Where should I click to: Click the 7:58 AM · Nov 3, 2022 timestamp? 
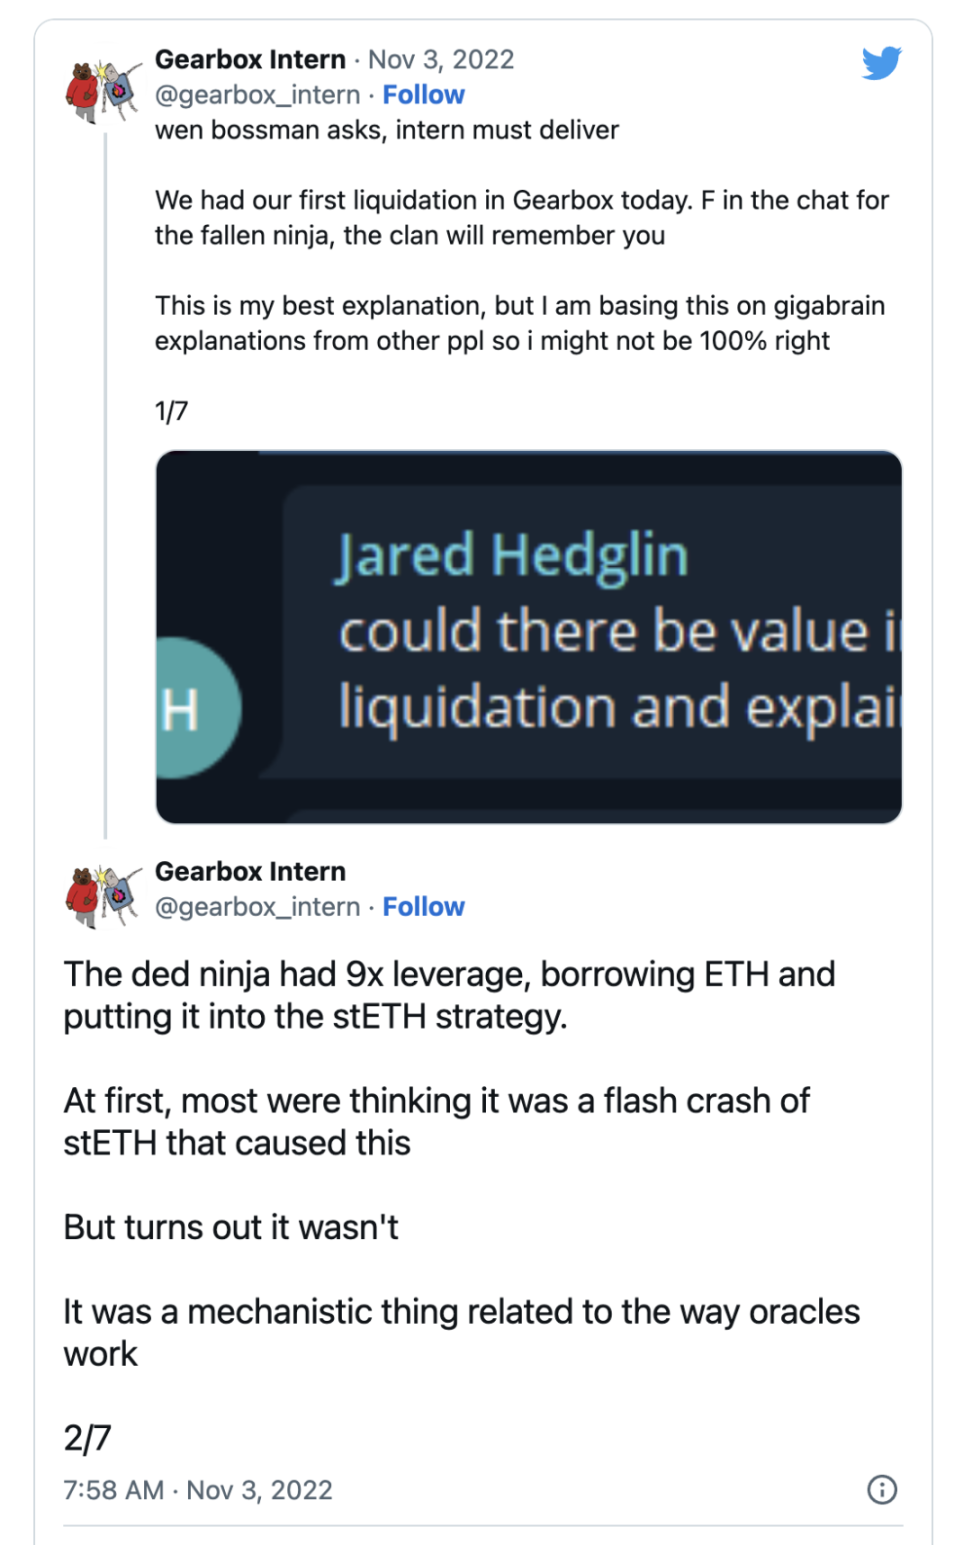click(x=198, y=1490)
